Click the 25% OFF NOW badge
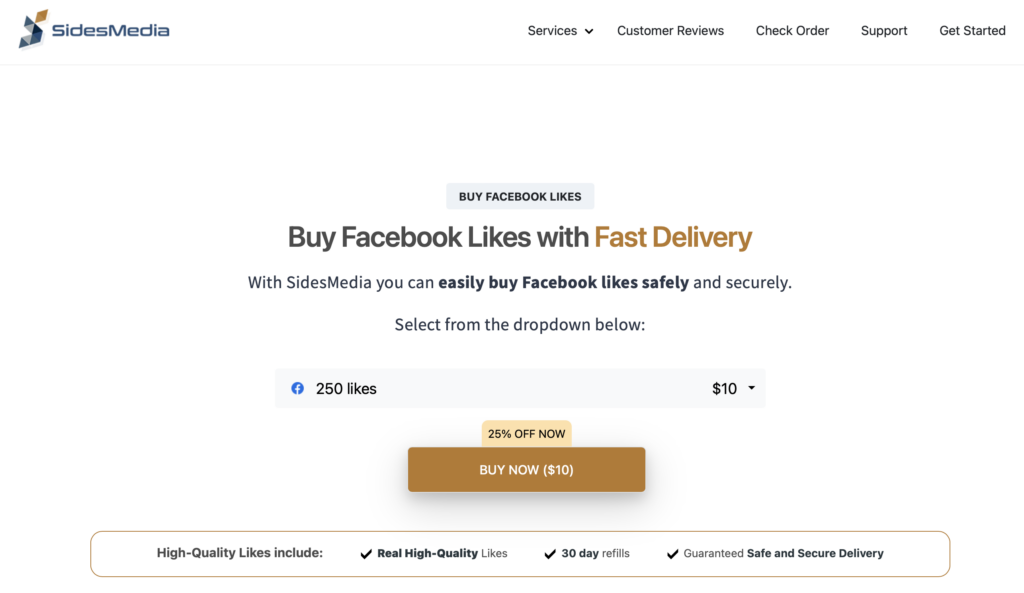 click(527, 434)
